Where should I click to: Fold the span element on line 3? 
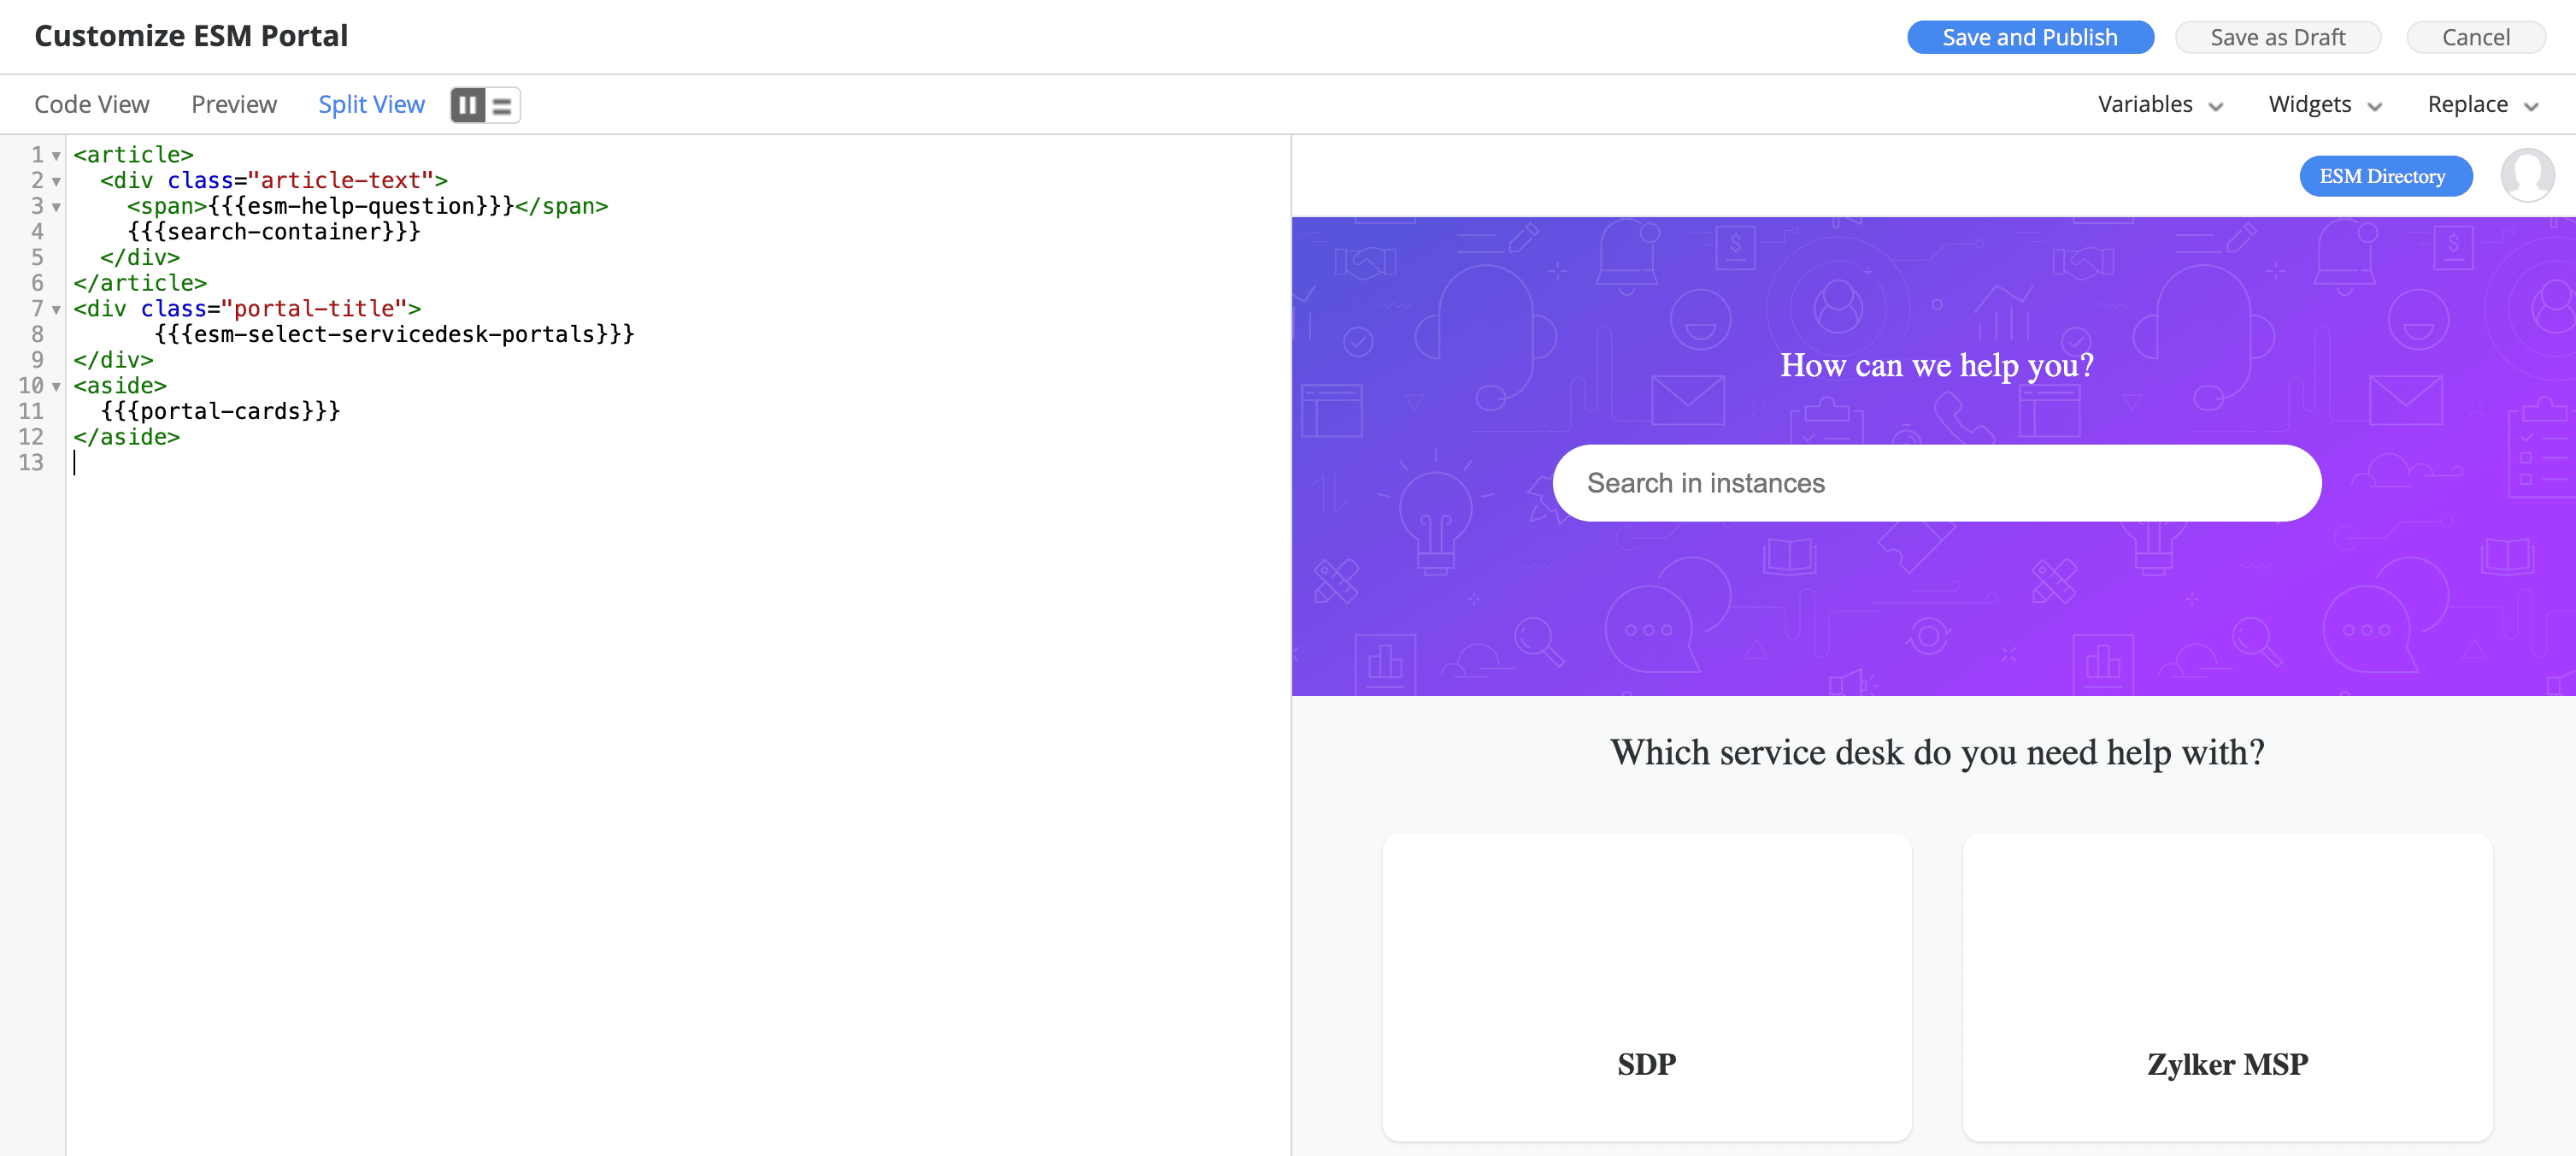point(57,207)
